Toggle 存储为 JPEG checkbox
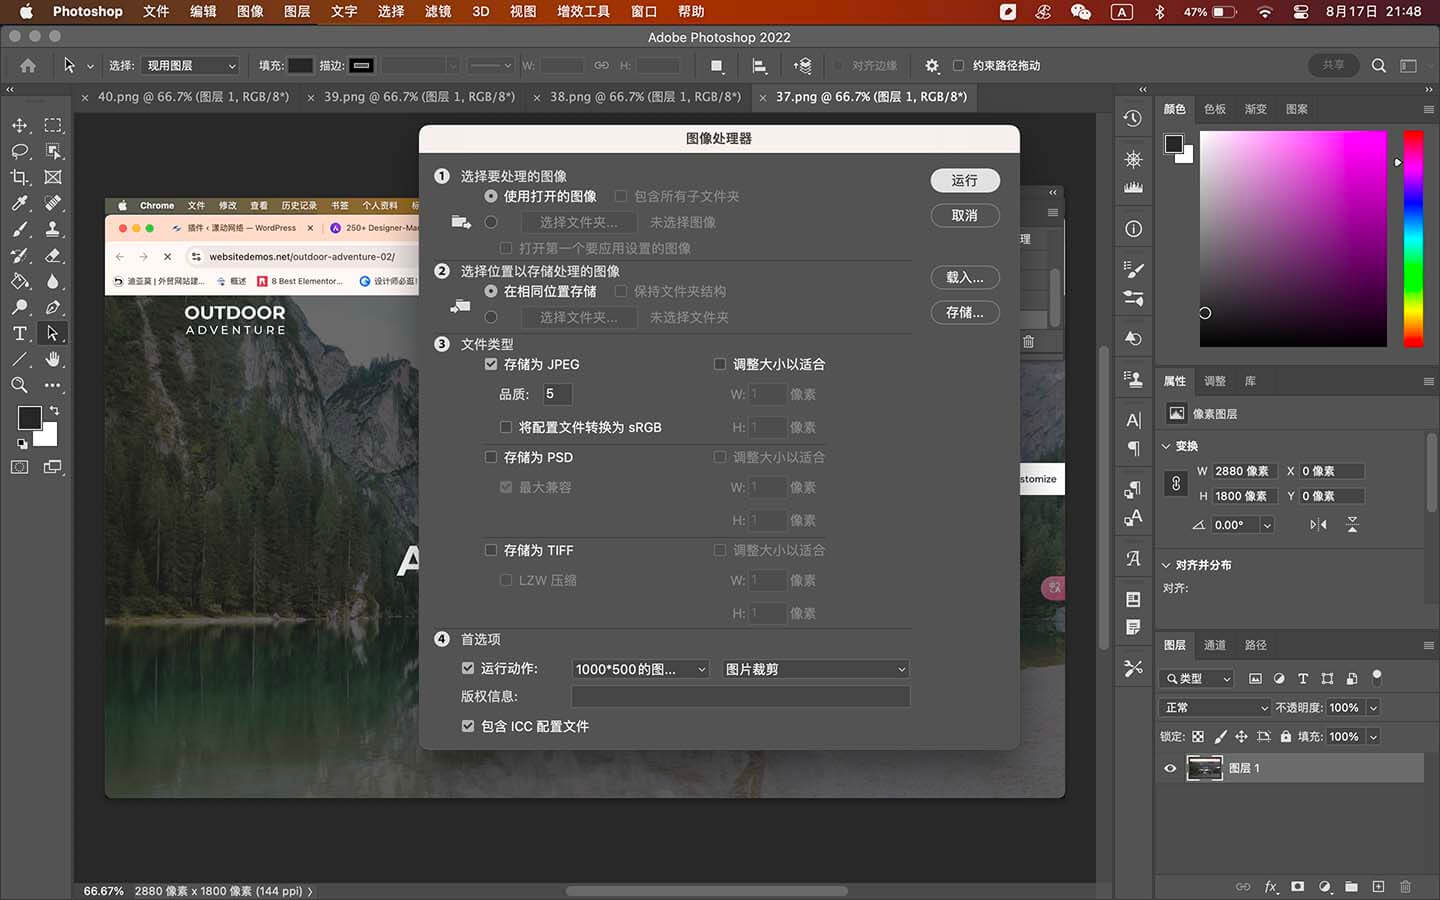 tap(491, 364)
